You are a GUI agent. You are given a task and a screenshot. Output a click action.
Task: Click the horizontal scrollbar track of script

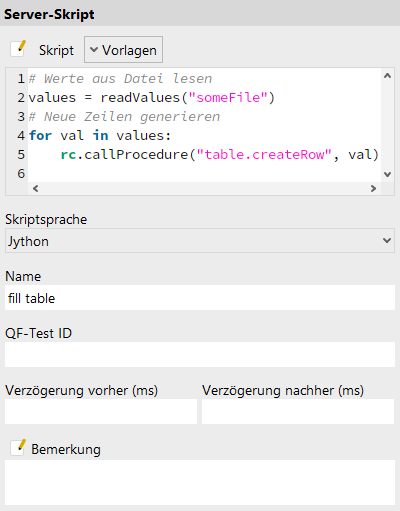click(204, 189)
